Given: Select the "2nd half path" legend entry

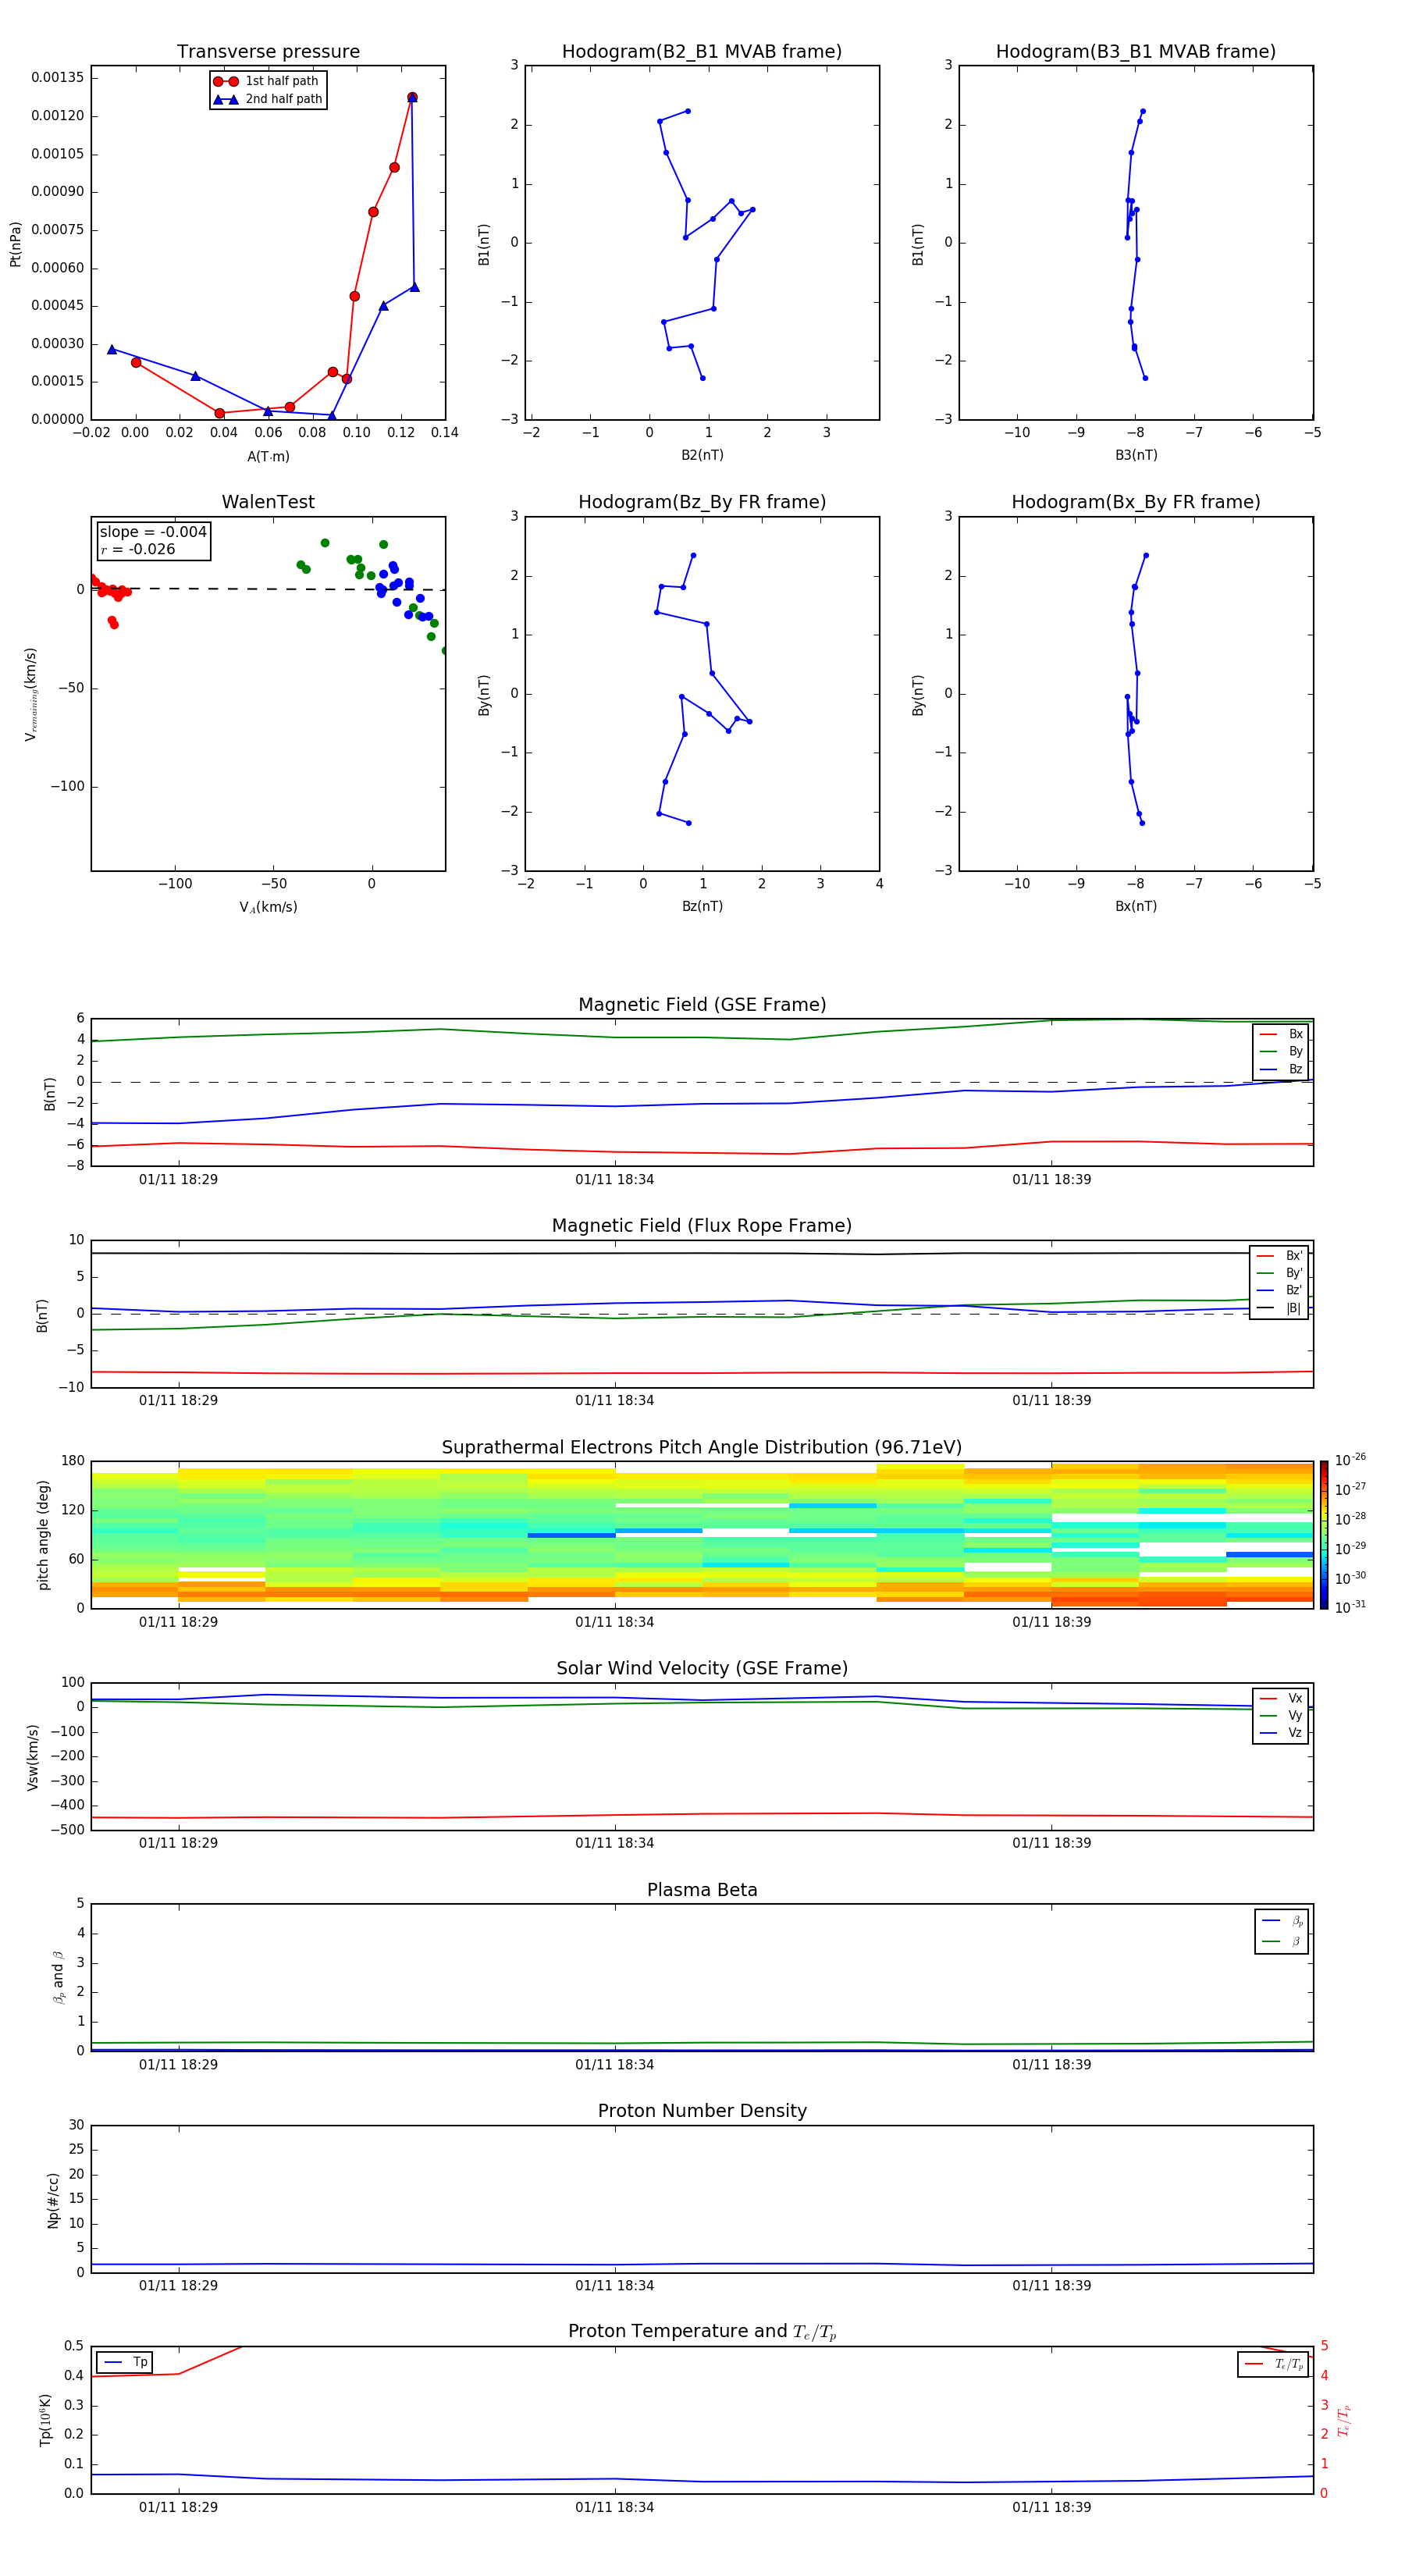Looking at the screenshot, I should (x=267, y=99).
